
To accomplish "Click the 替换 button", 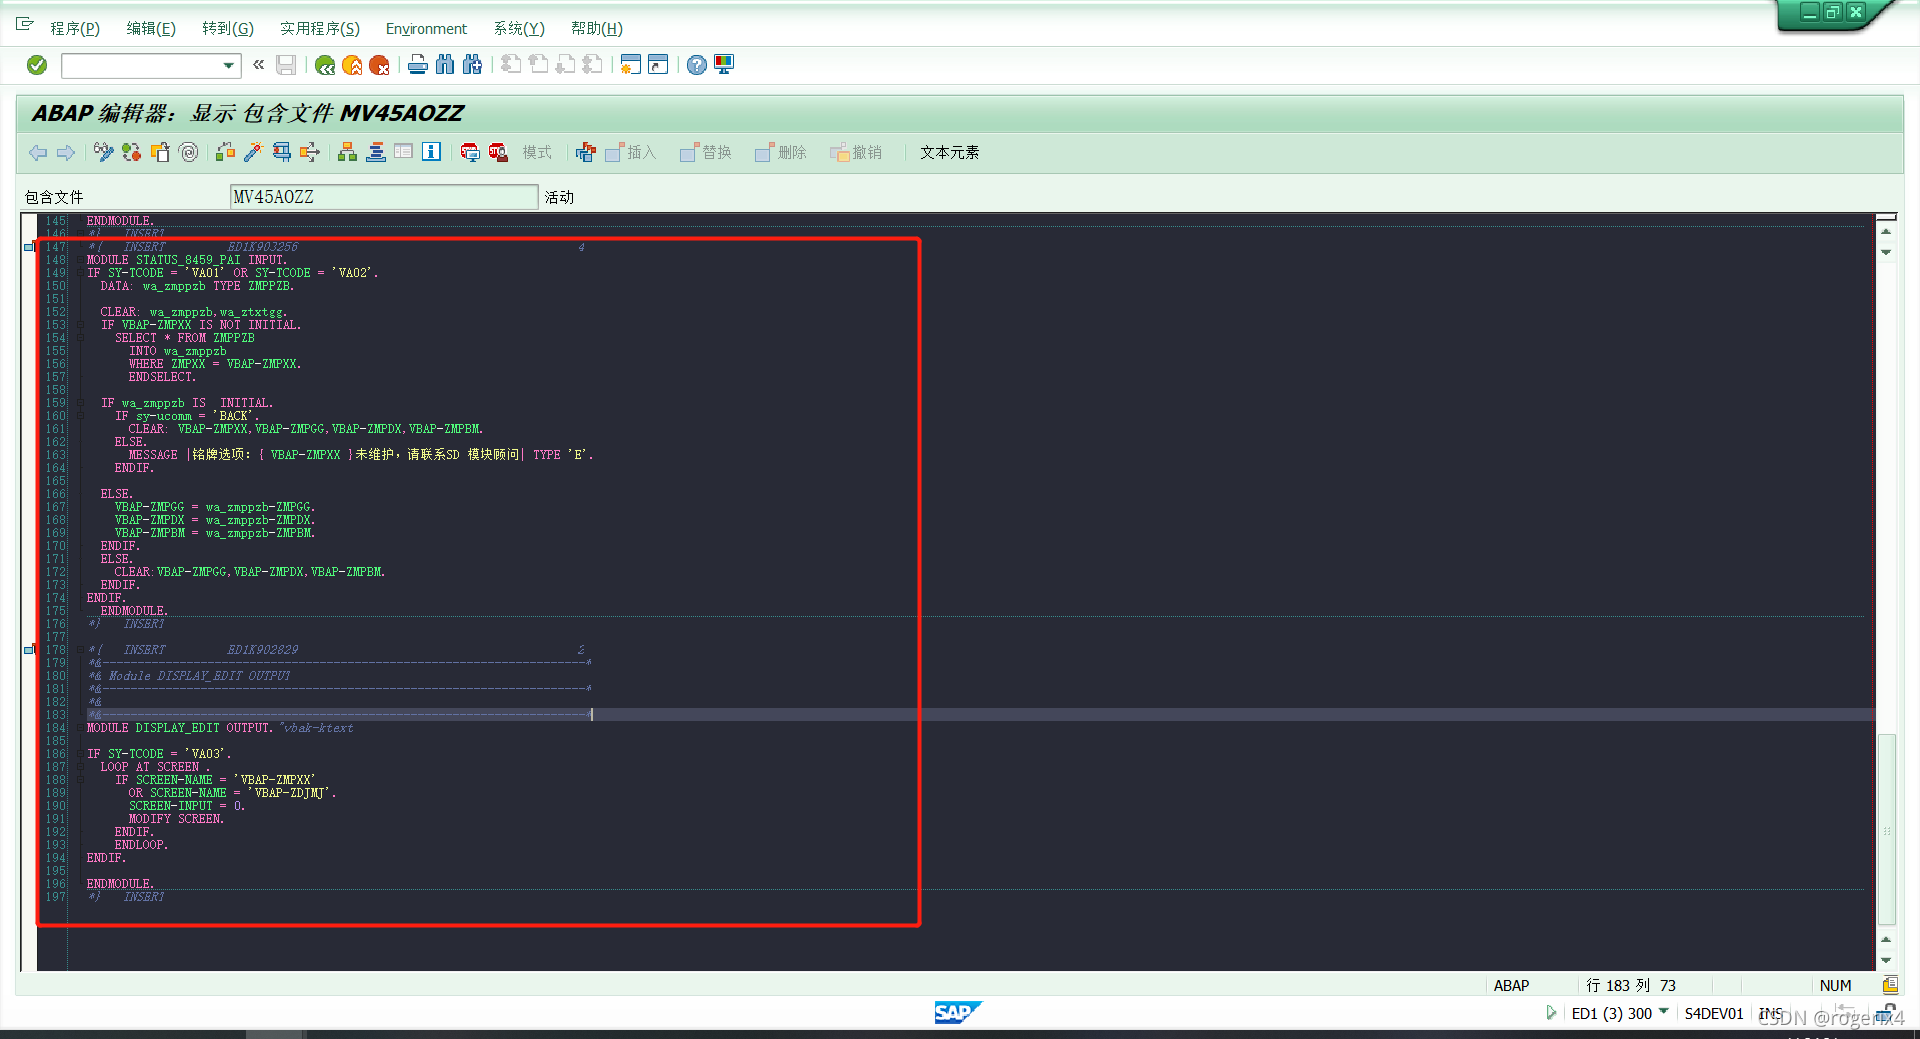I will (706, 152).
